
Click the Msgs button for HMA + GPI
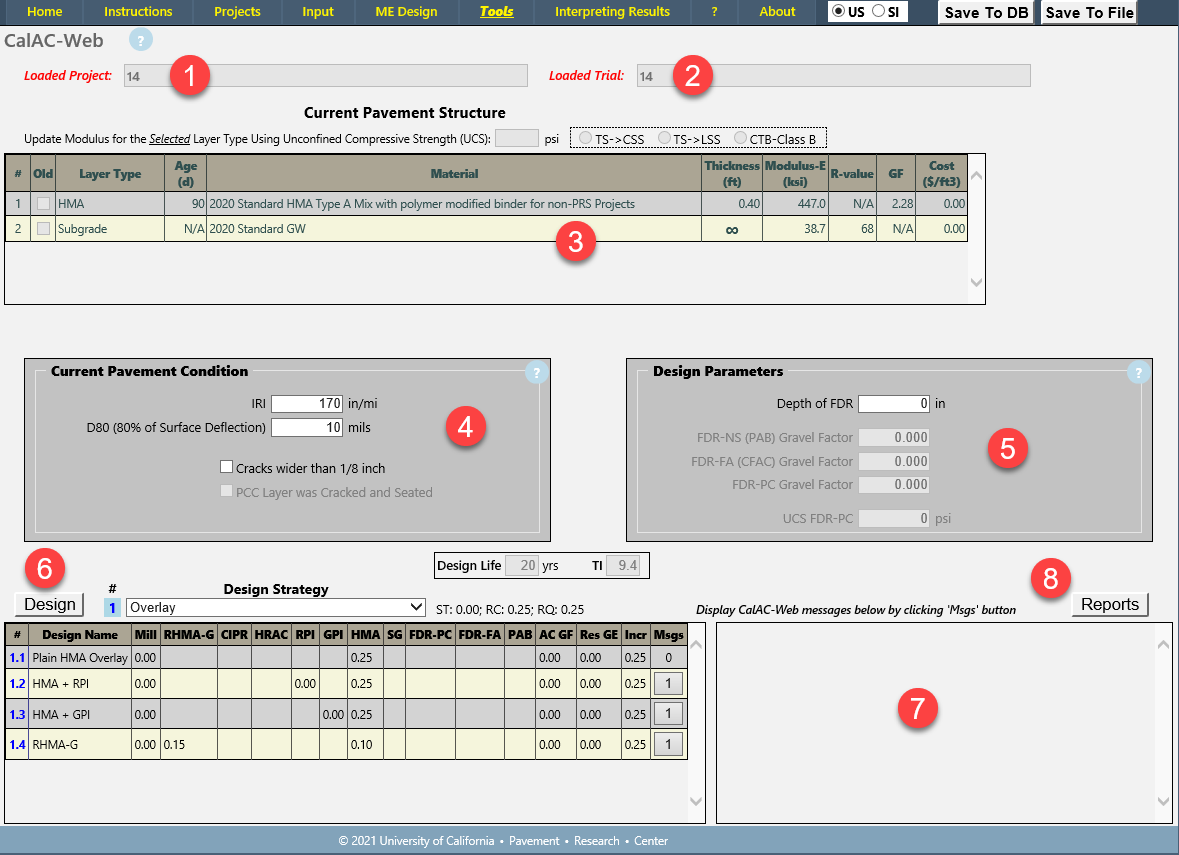point(668,714)
